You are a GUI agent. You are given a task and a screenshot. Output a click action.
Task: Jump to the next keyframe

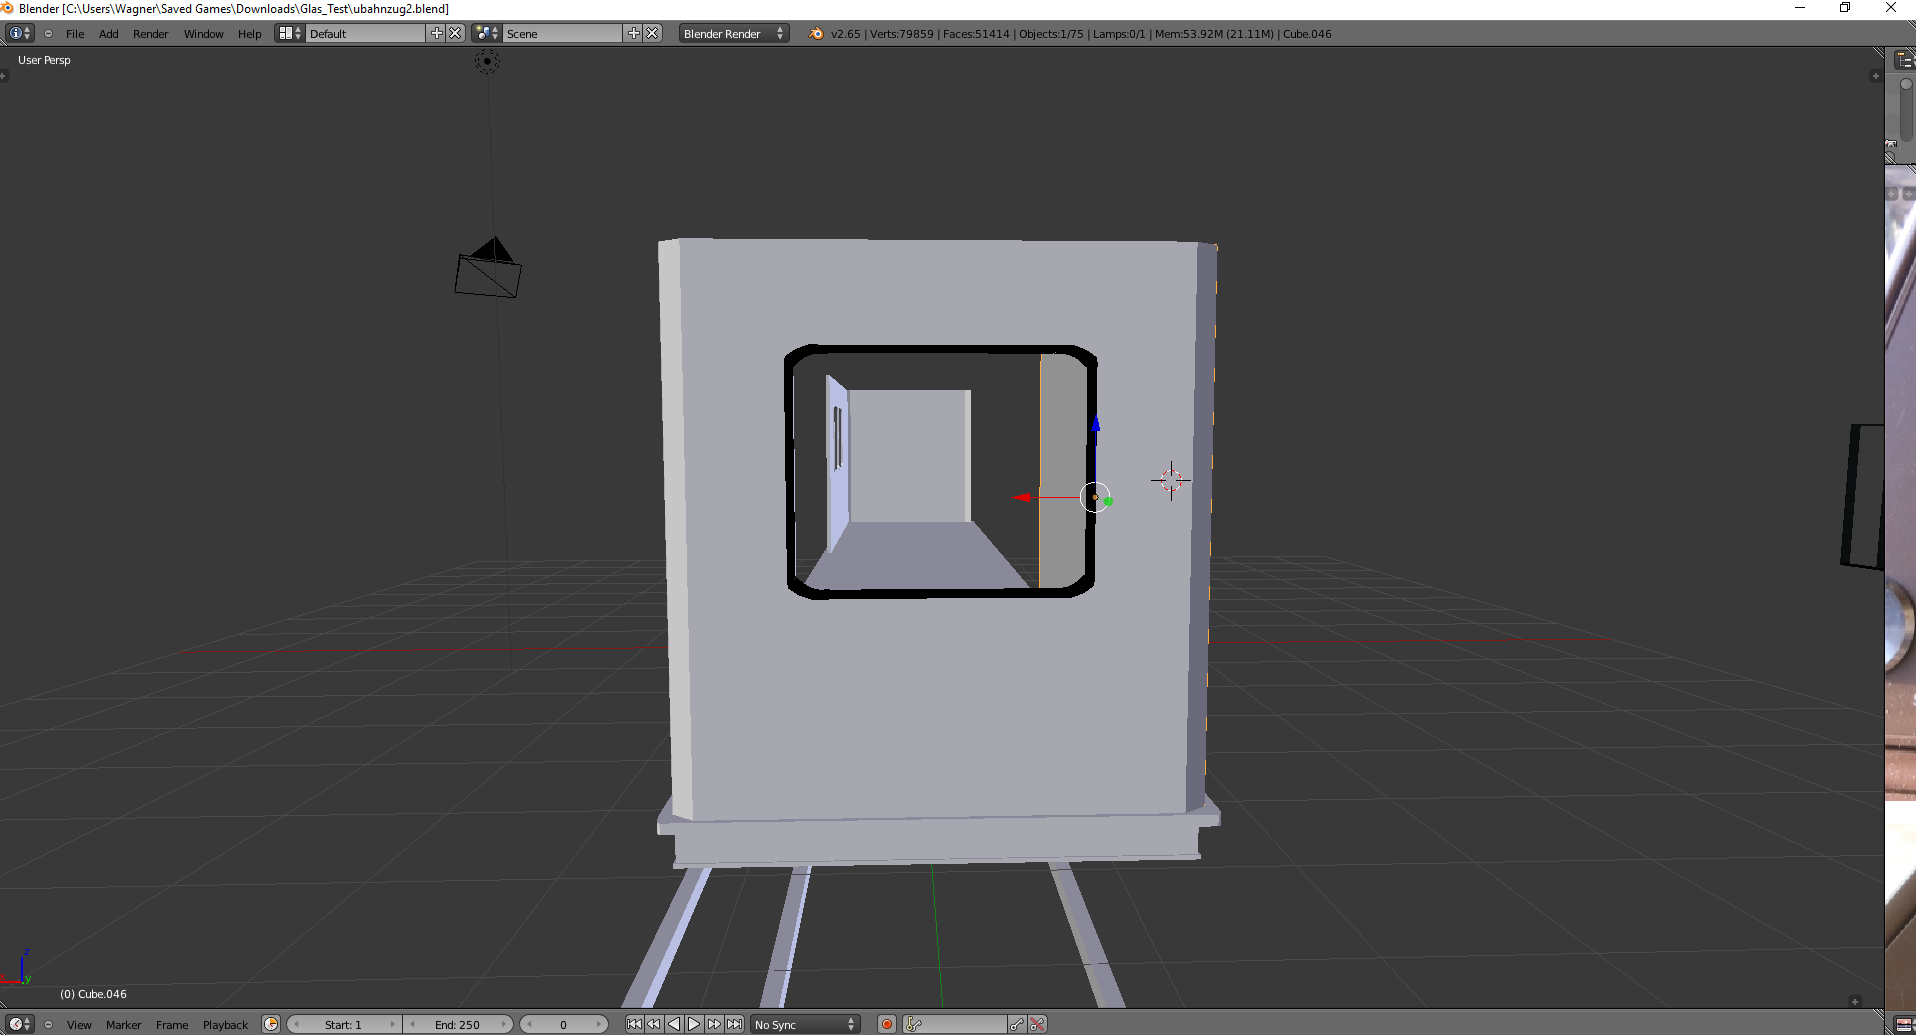714,1024
